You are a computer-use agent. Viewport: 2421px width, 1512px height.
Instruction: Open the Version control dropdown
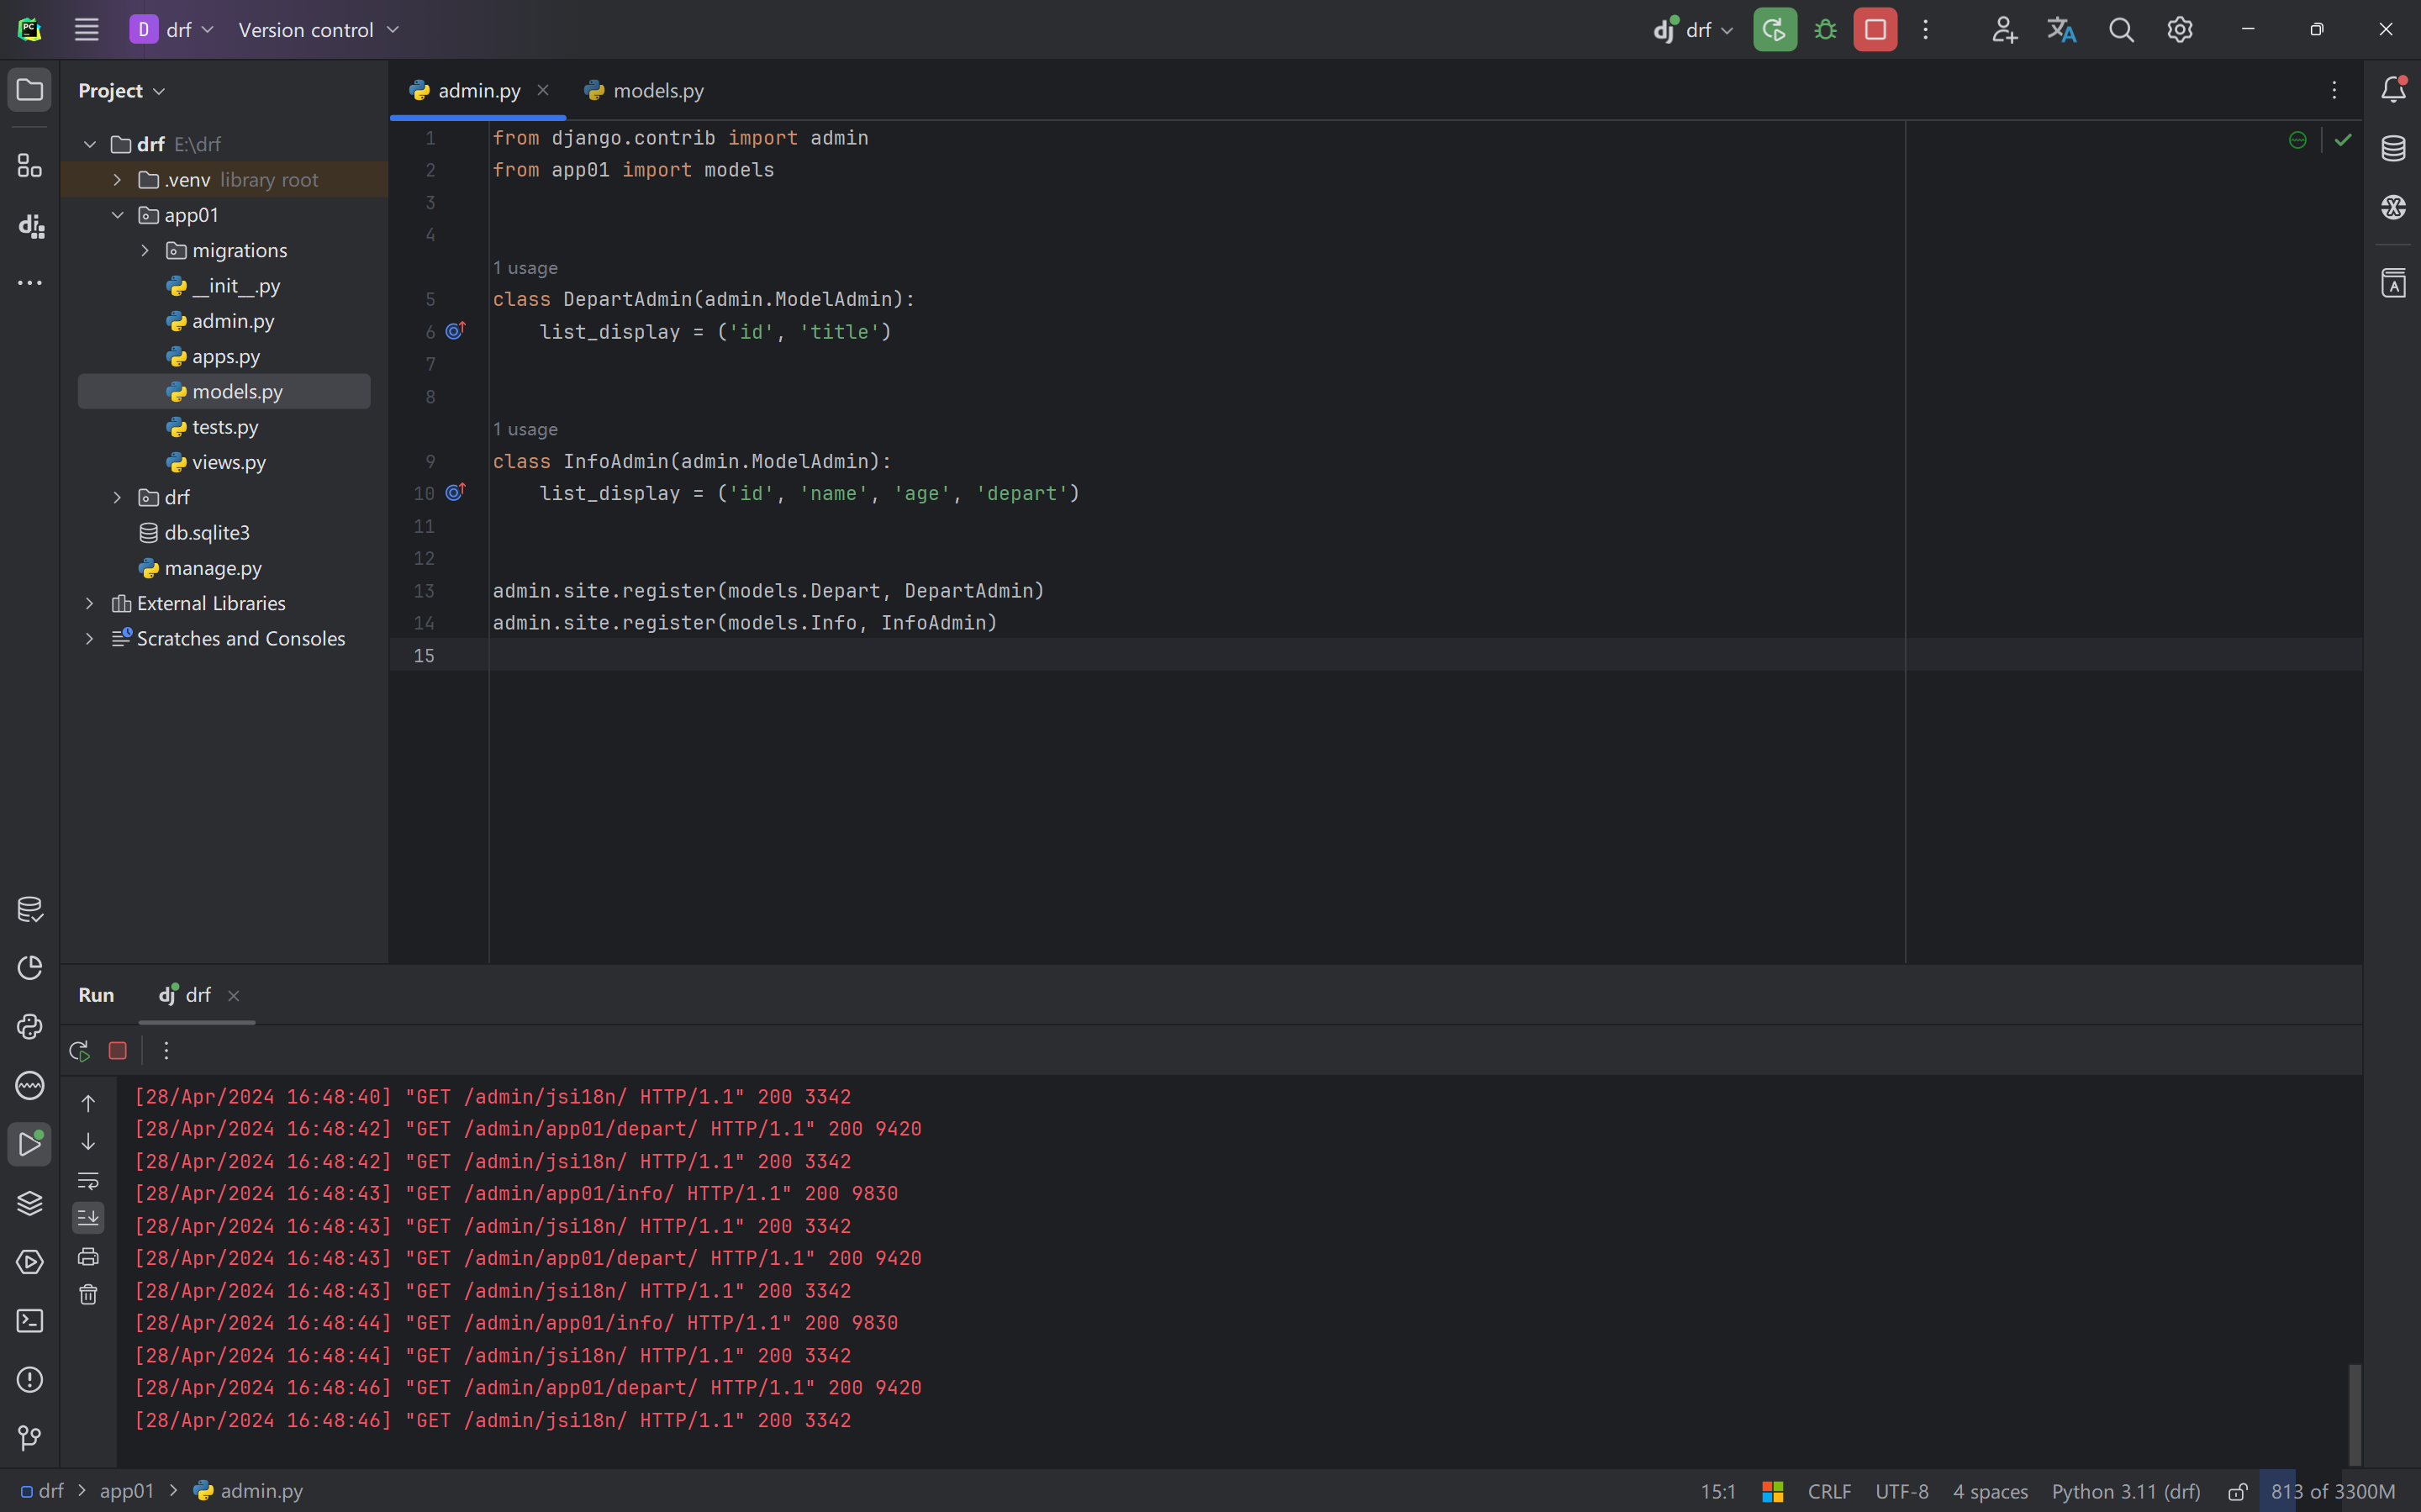pos(318,30)
